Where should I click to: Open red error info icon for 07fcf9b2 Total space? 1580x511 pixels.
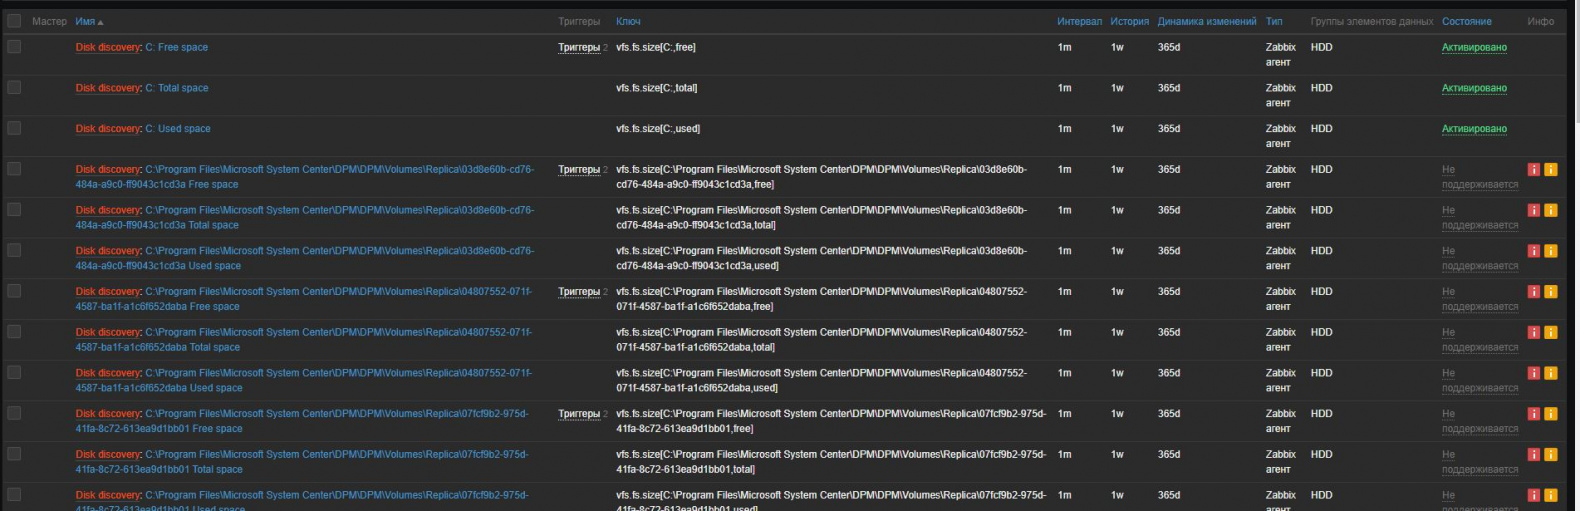pyautogui.click(x=1534, y=454)
